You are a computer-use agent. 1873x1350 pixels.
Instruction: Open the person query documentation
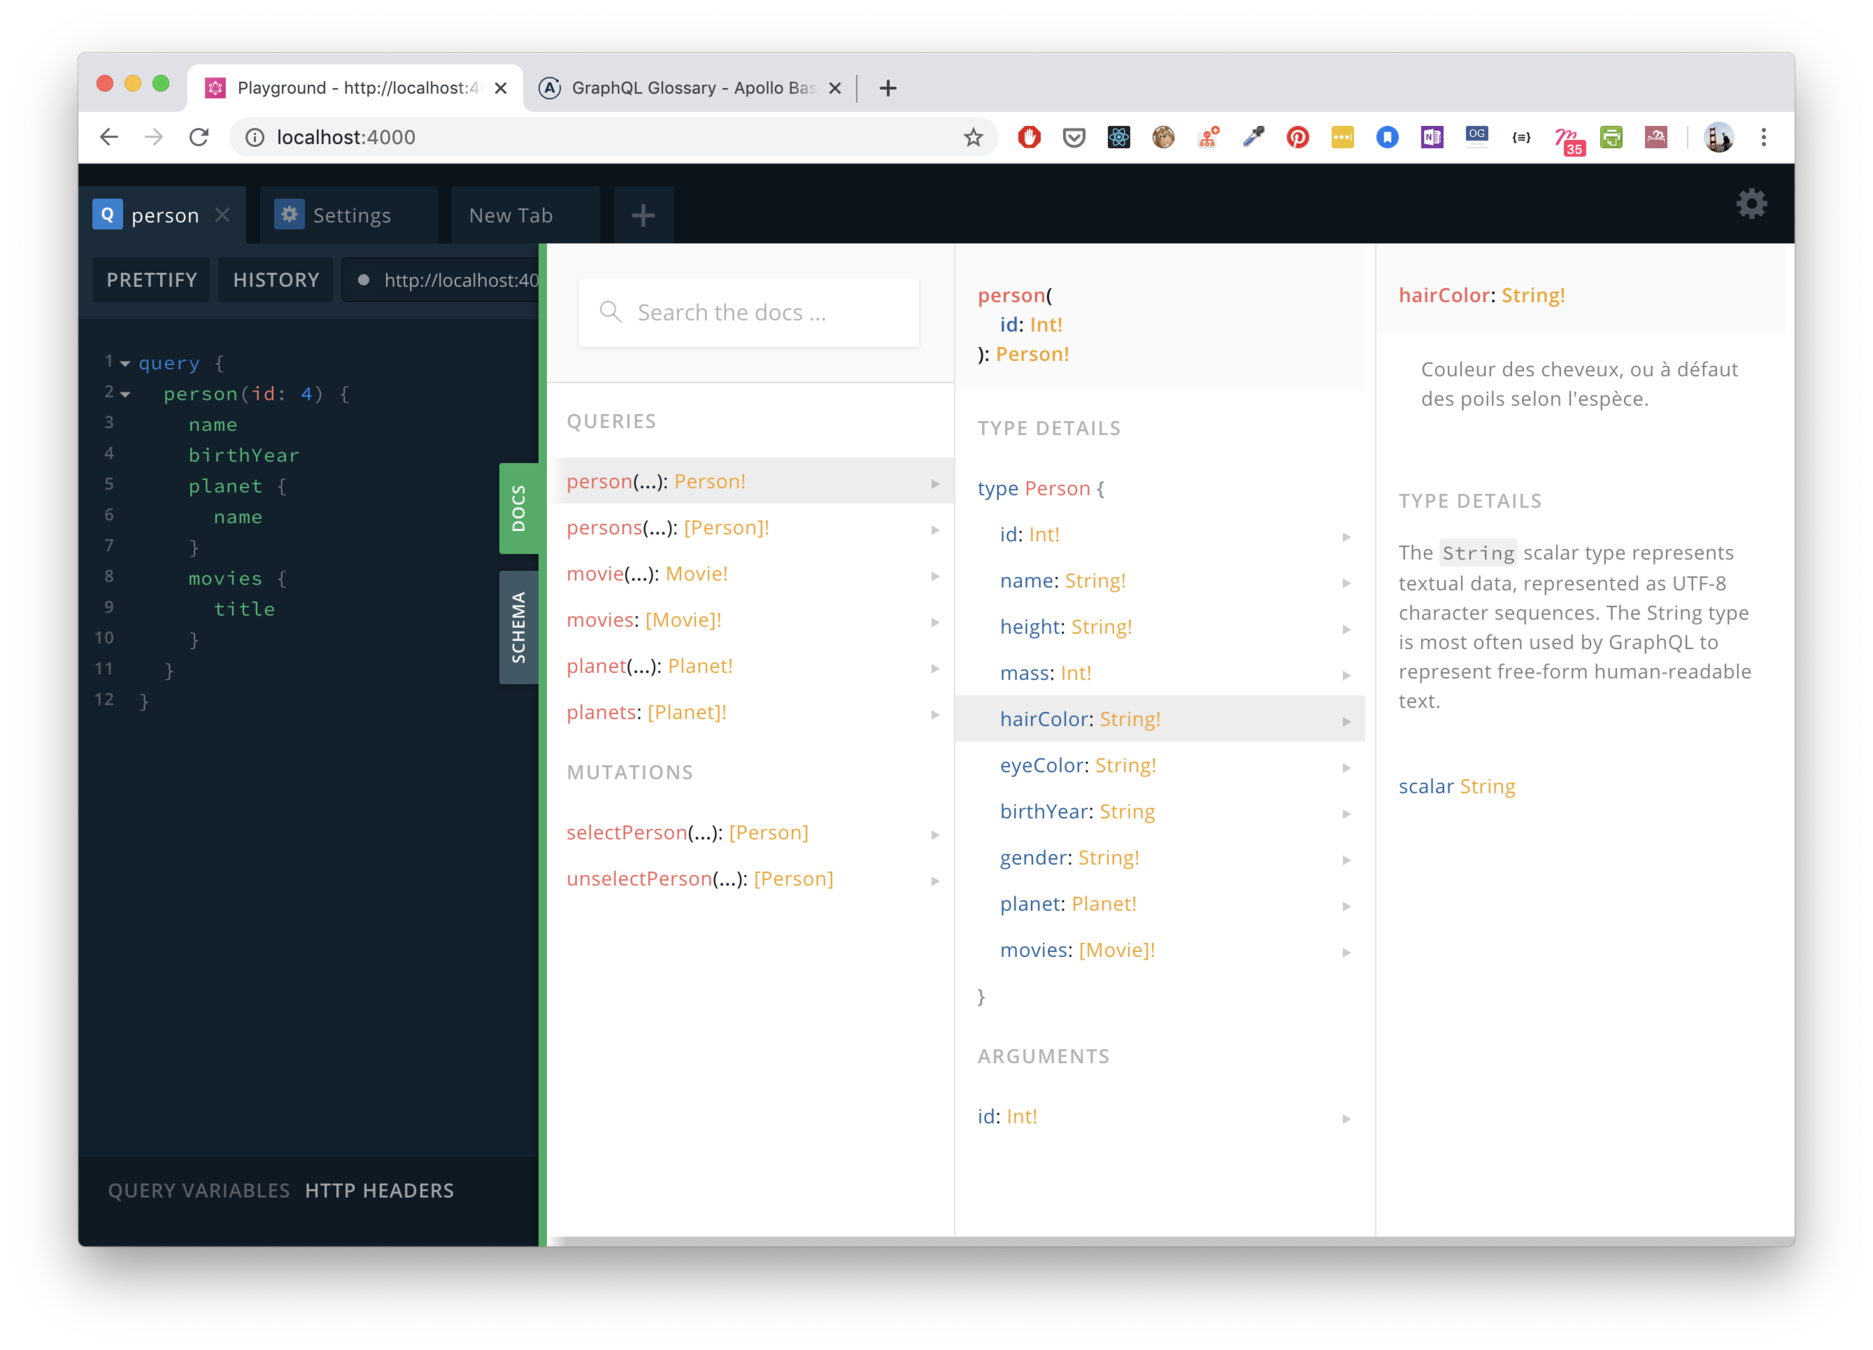751,481
